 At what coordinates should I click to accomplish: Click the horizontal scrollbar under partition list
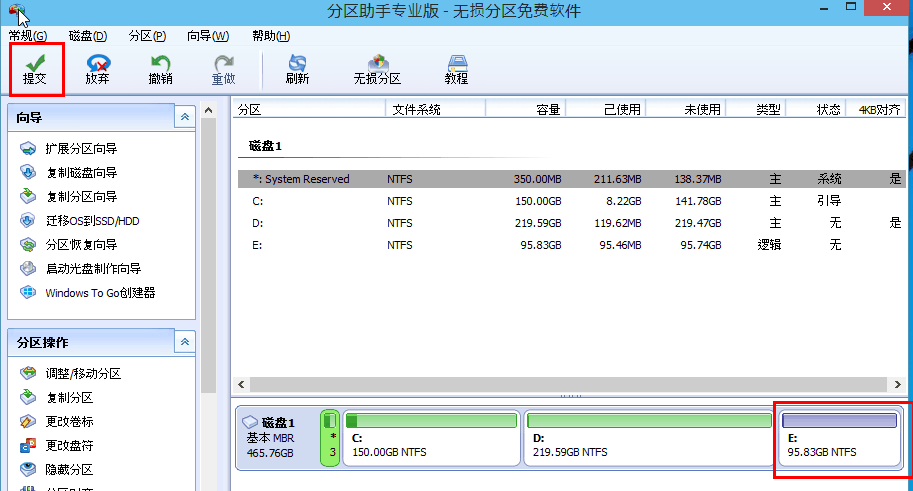(x=560, y=384)
